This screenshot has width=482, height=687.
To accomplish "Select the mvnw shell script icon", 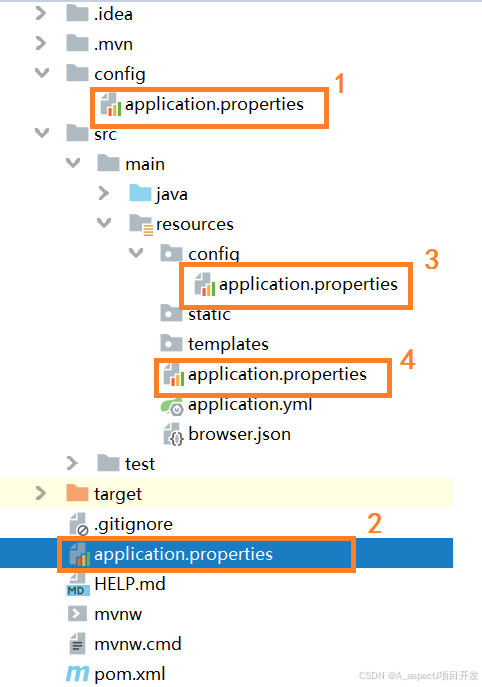I will pos(77,614).
